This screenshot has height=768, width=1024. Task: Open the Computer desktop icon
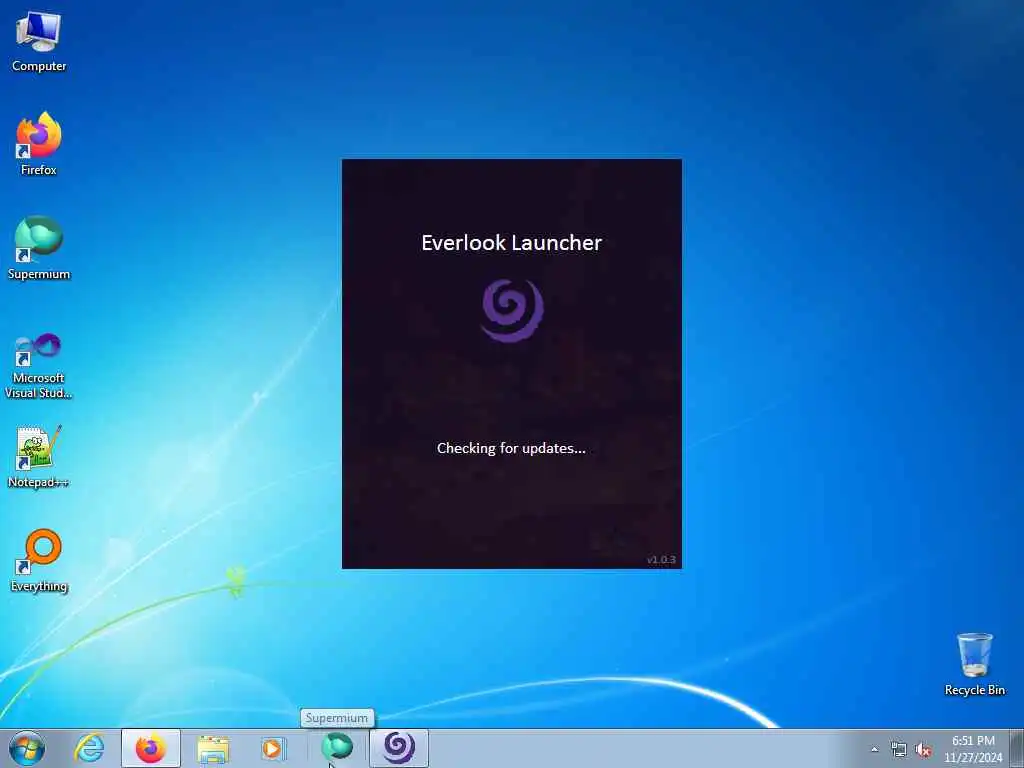[39, 41]
